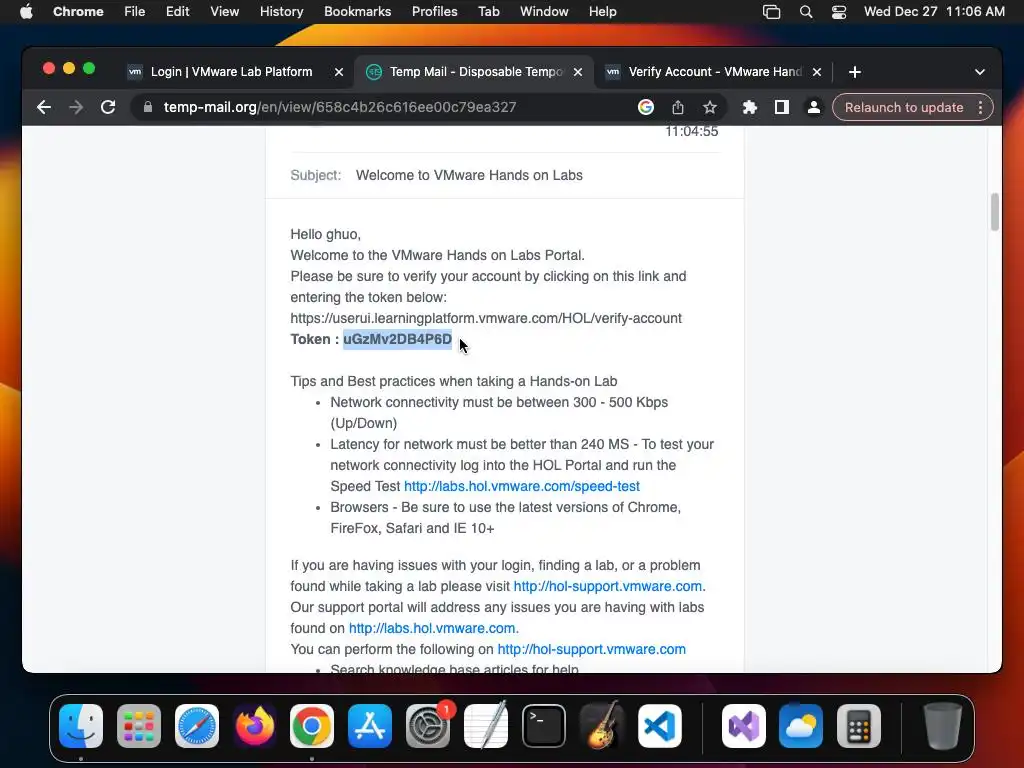Image resolution: width=1024 pixels, height=768 pixels.
Task: Launch Firefox from the Dock
Action: pos(255,726)
